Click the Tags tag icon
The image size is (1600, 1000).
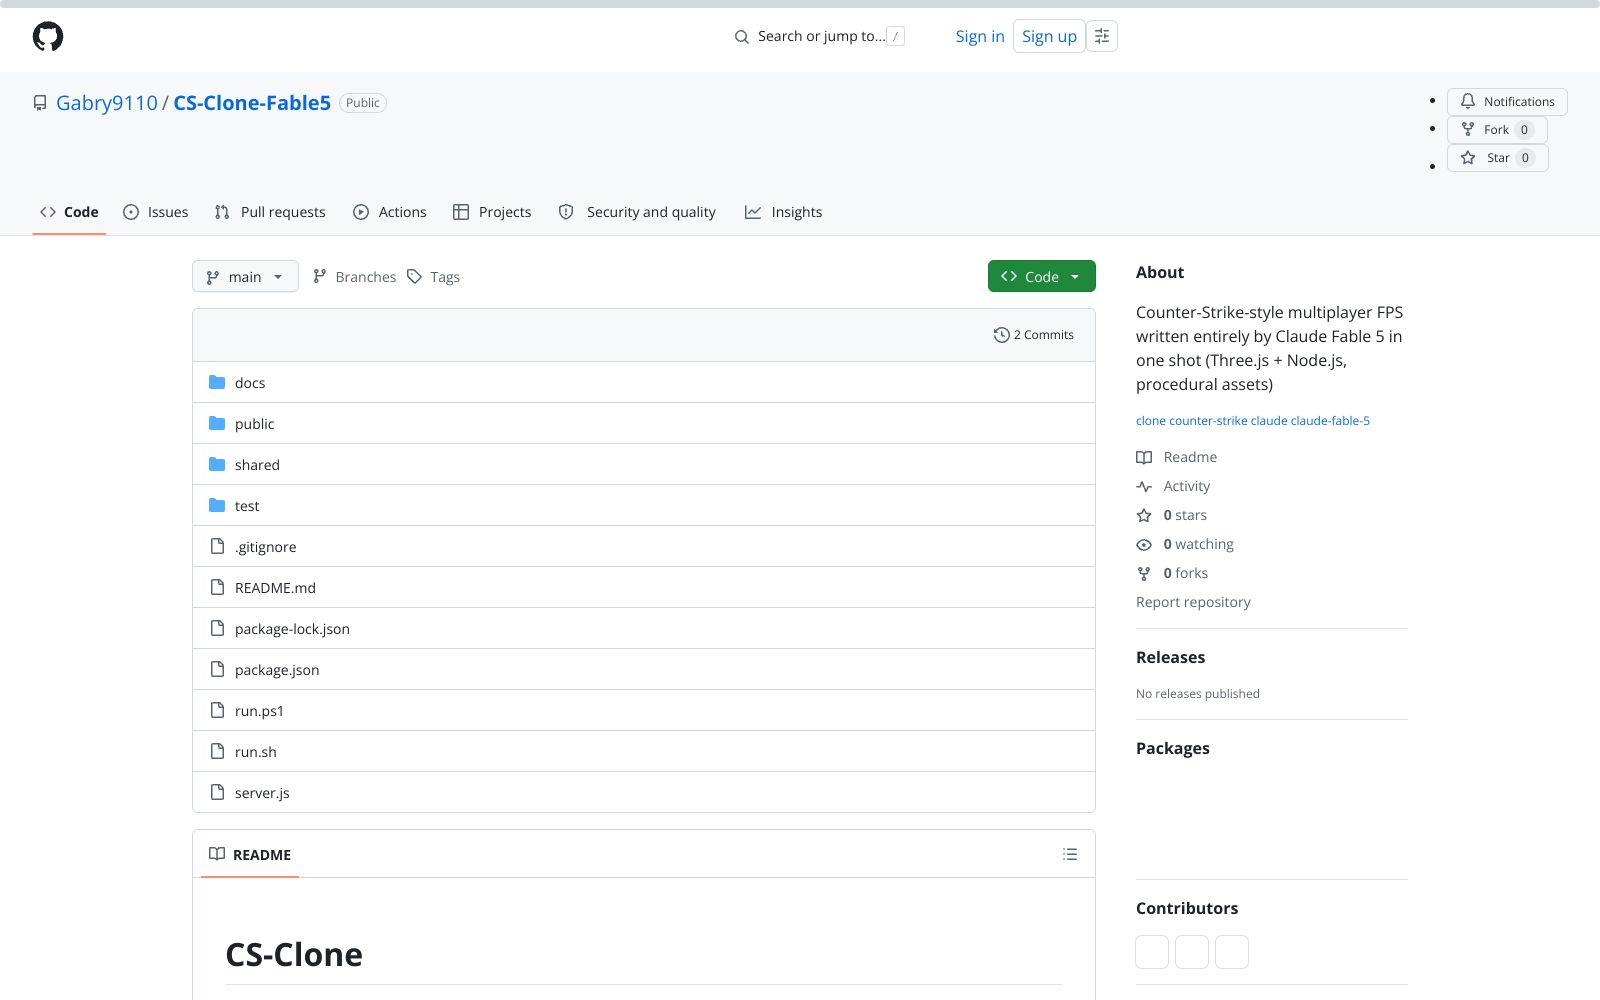pyautogui.click(x=414, y=277)
